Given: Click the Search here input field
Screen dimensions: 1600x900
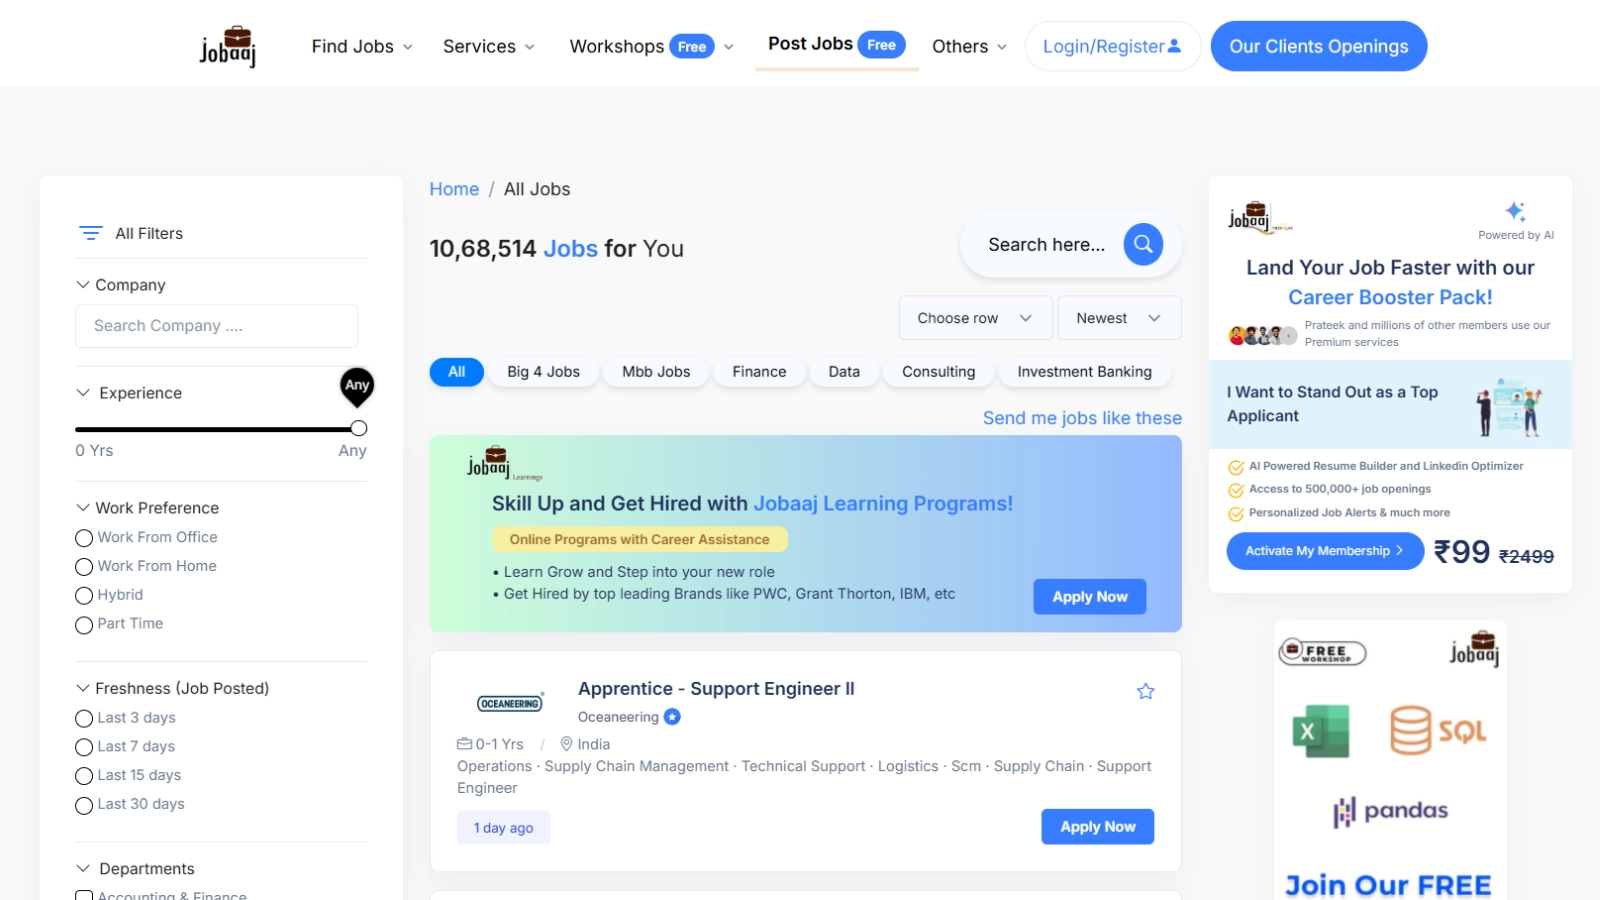Looking at the screenshot, I should [x=1047, y=245].
